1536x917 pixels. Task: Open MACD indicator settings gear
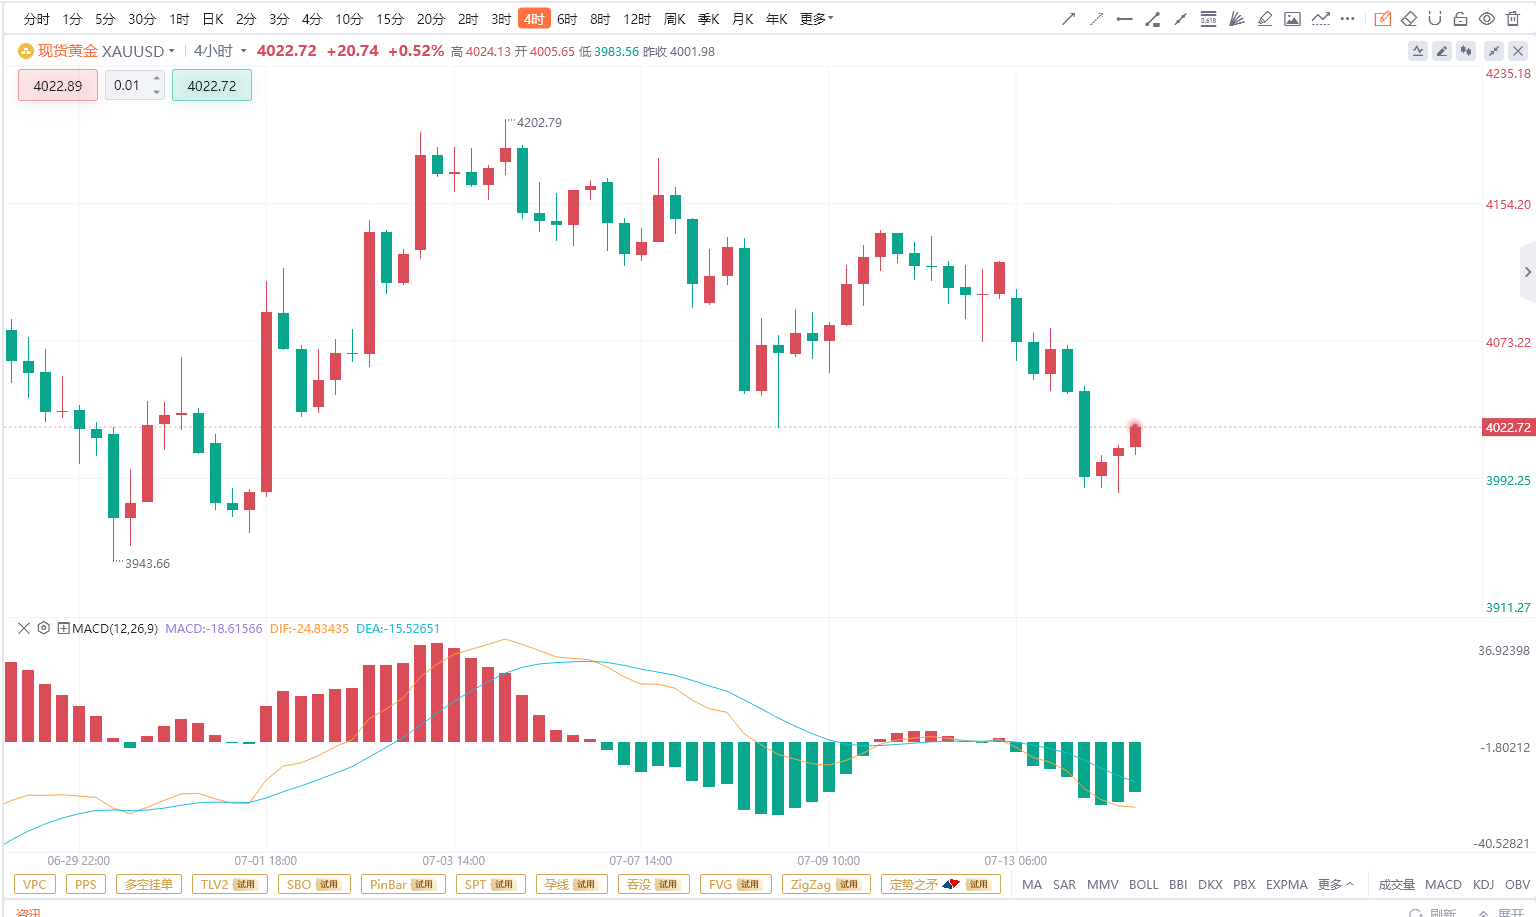tap(43, 628)
